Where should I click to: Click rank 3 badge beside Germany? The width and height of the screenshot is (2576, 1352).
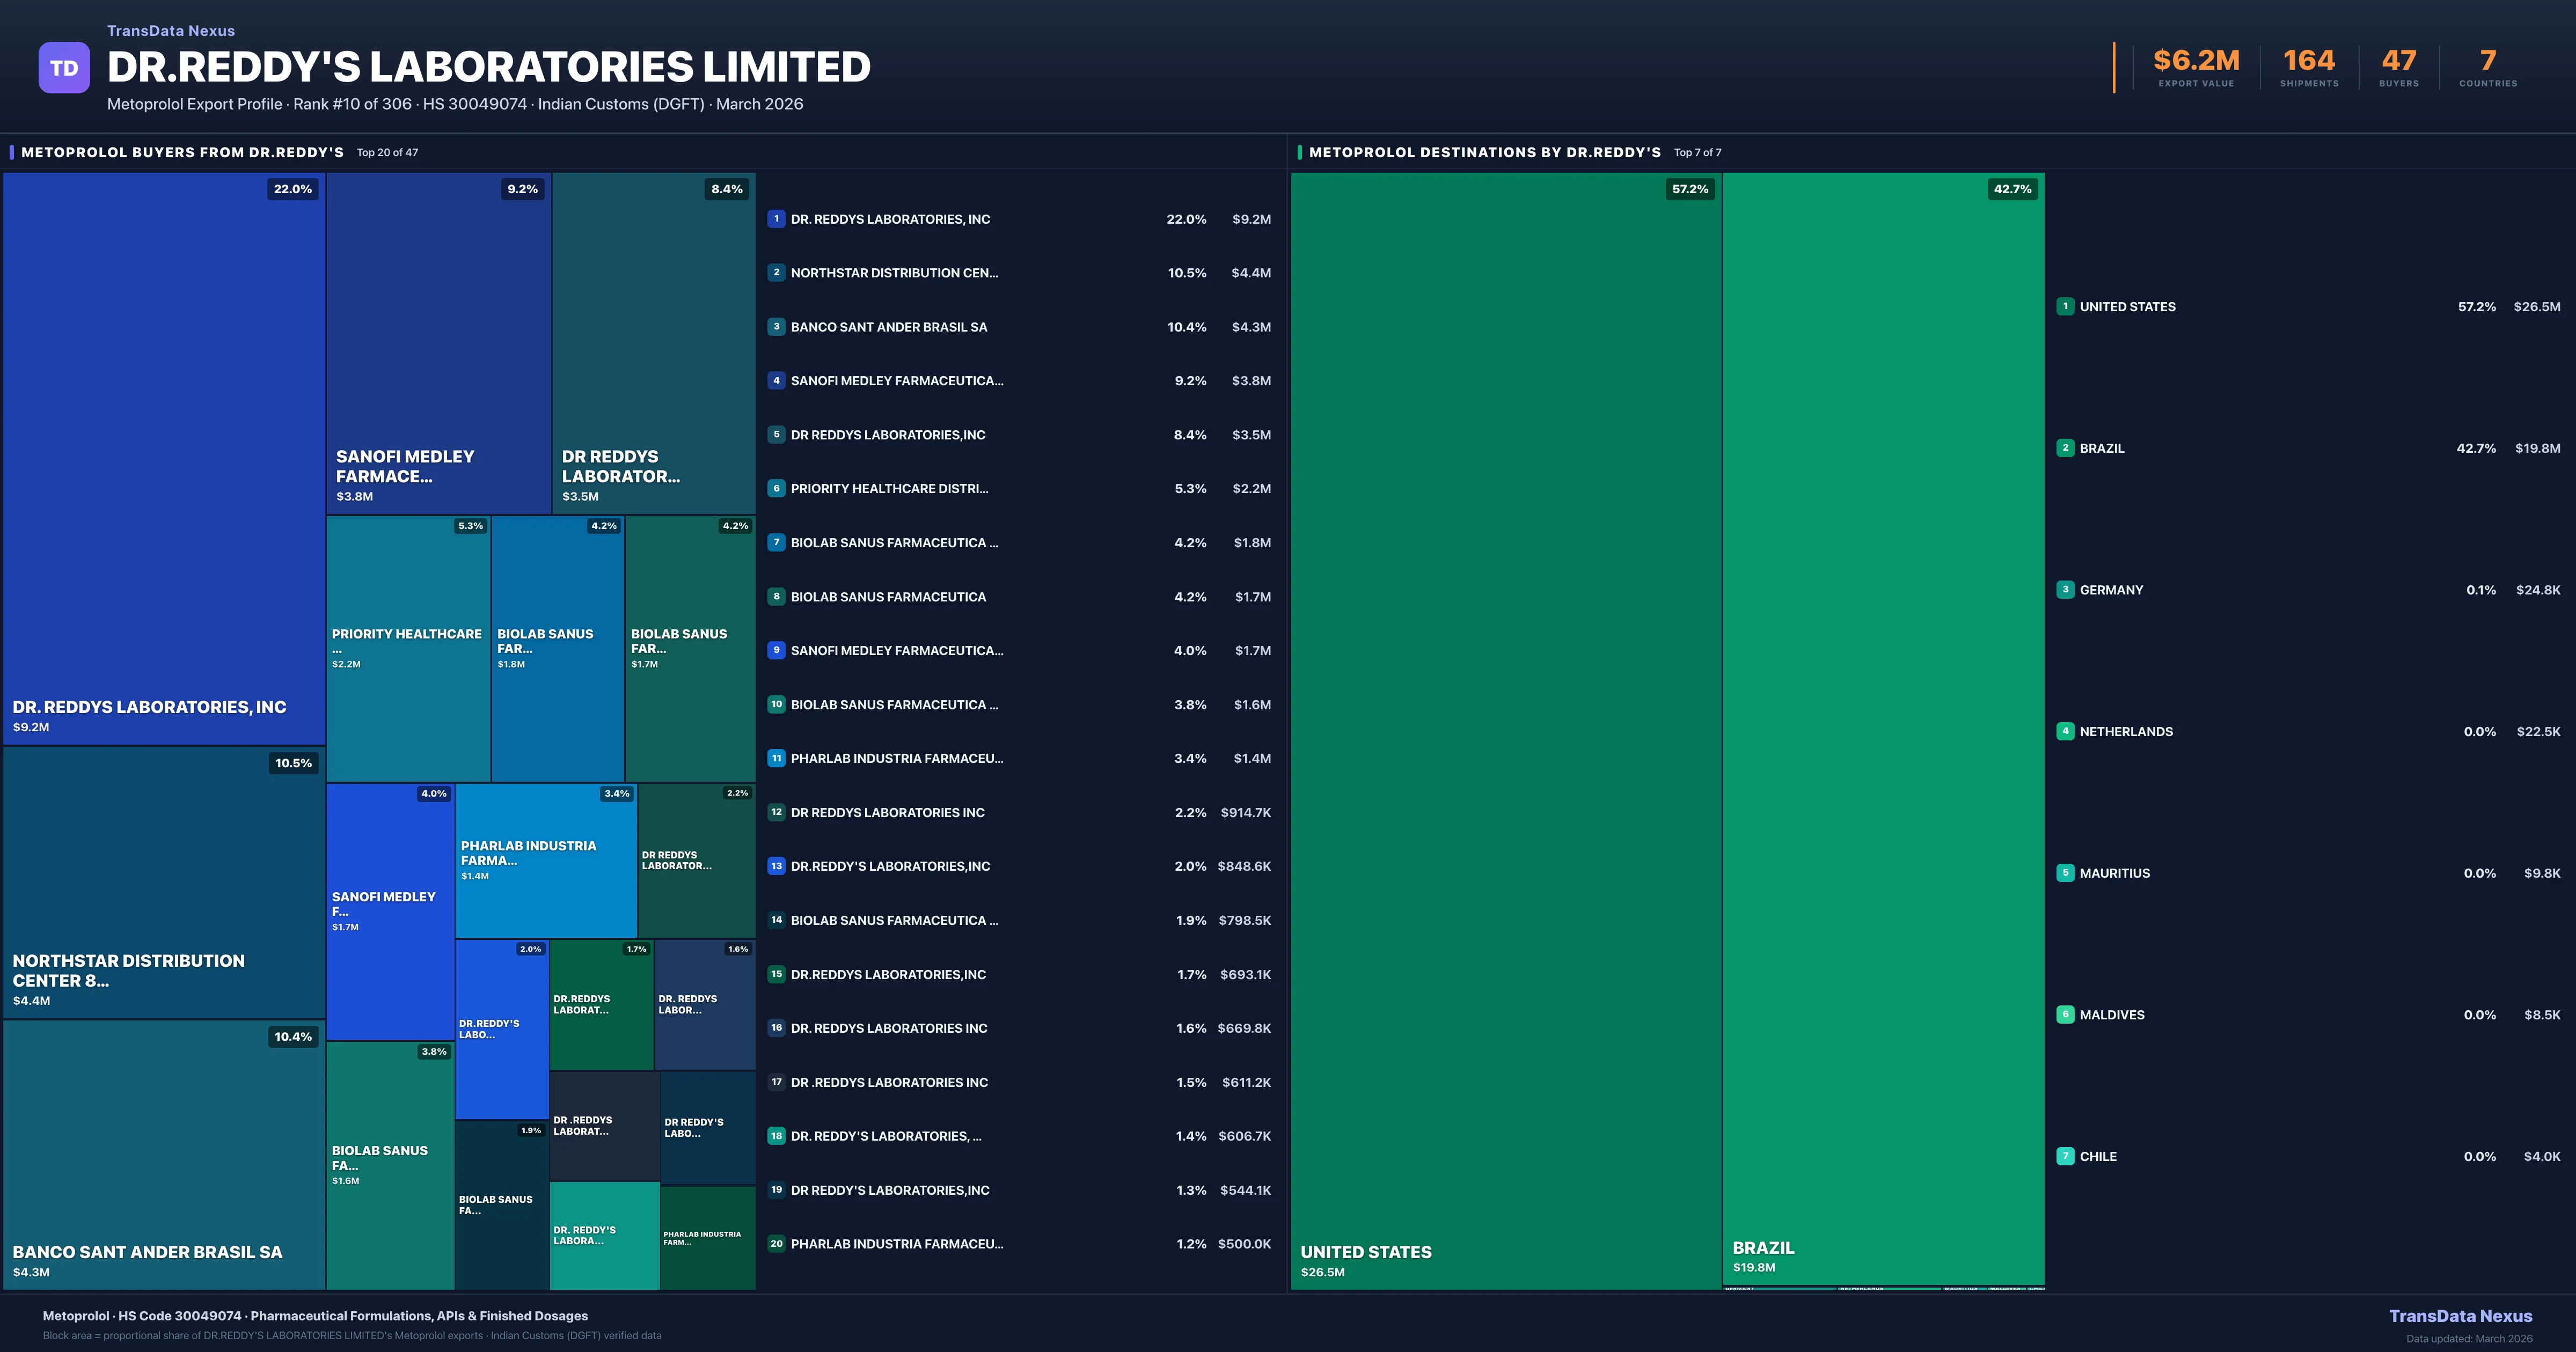2065,590
